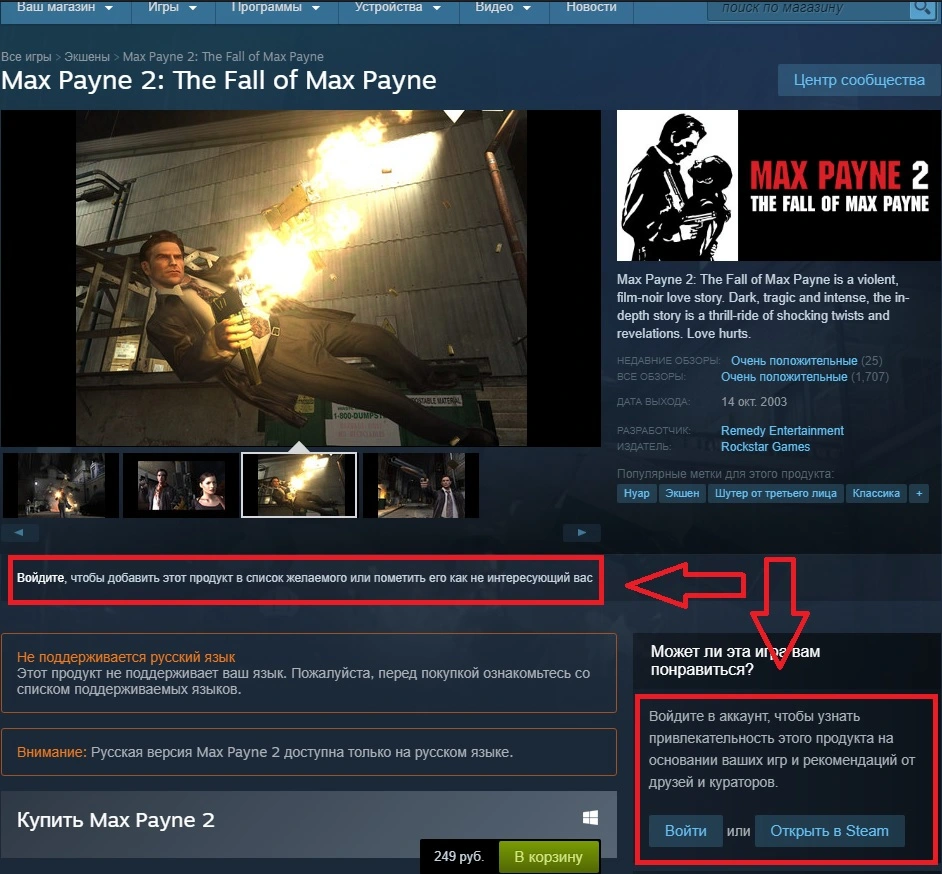
Task: Open the Устройства dropdown
Action: tap(398, 8)
